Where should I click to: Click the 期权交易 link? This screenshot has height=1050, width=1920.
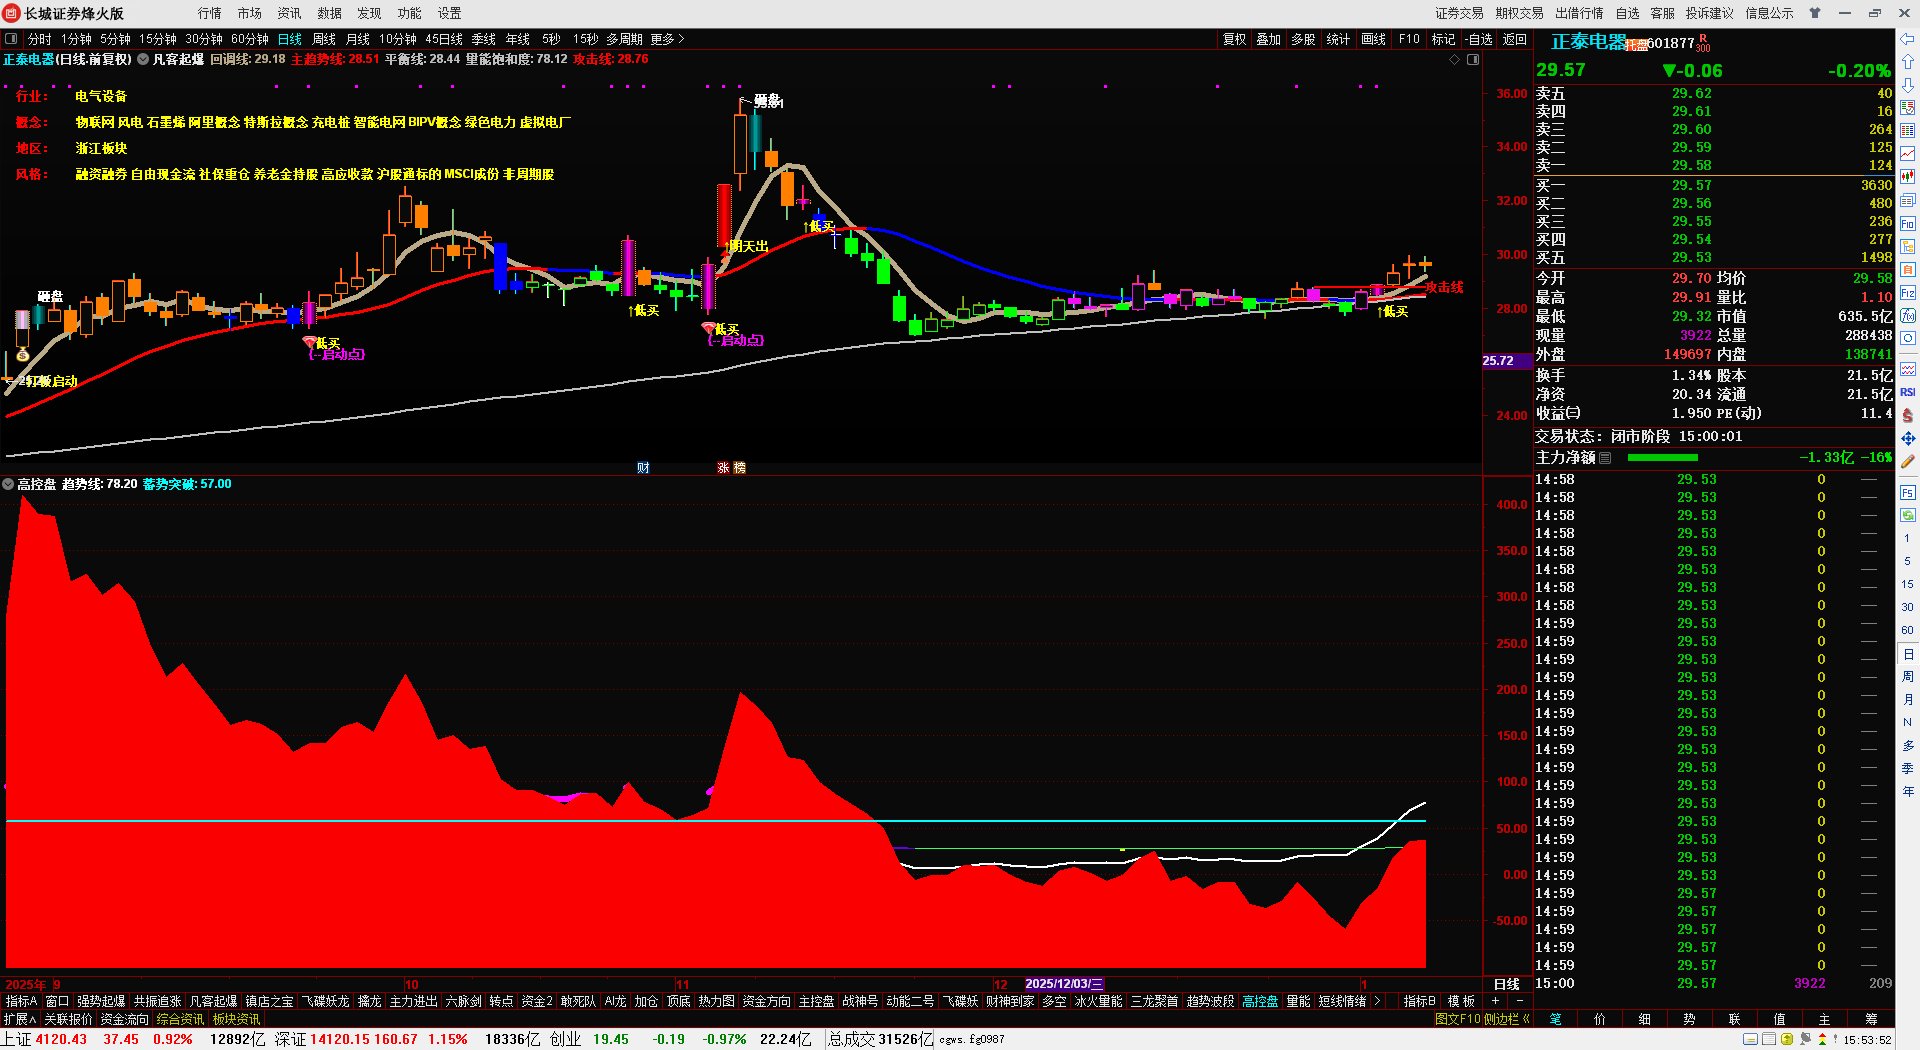point(1520,13)
